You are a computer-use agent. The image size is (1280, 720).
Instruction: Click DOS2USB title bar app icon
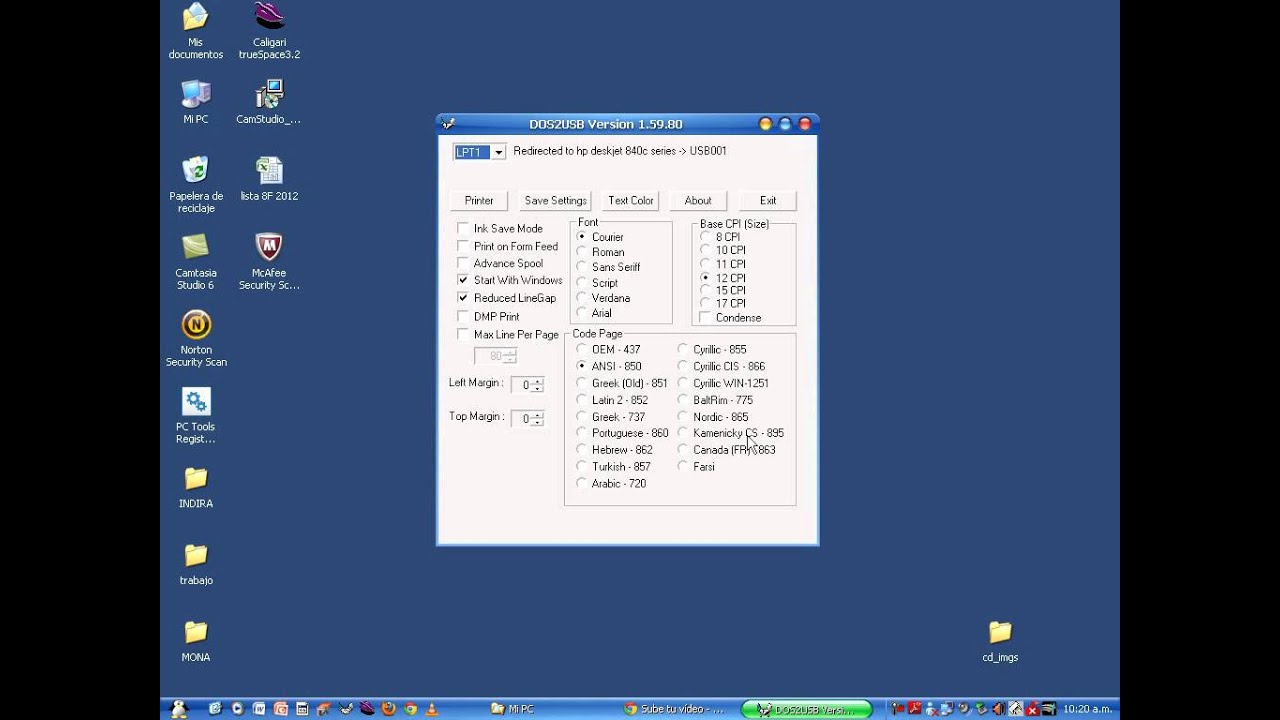448,124
